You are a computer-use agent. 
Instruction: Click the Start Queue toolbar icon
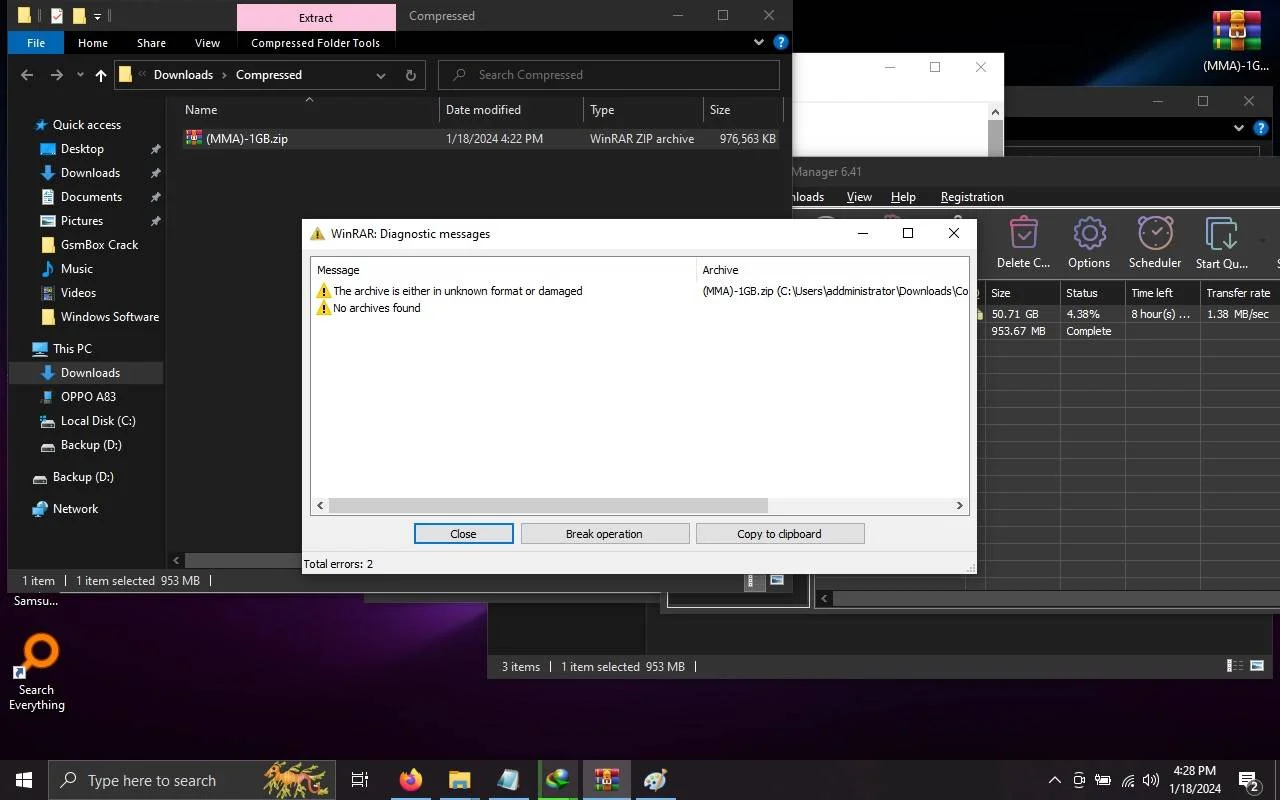coord(1221,243)
